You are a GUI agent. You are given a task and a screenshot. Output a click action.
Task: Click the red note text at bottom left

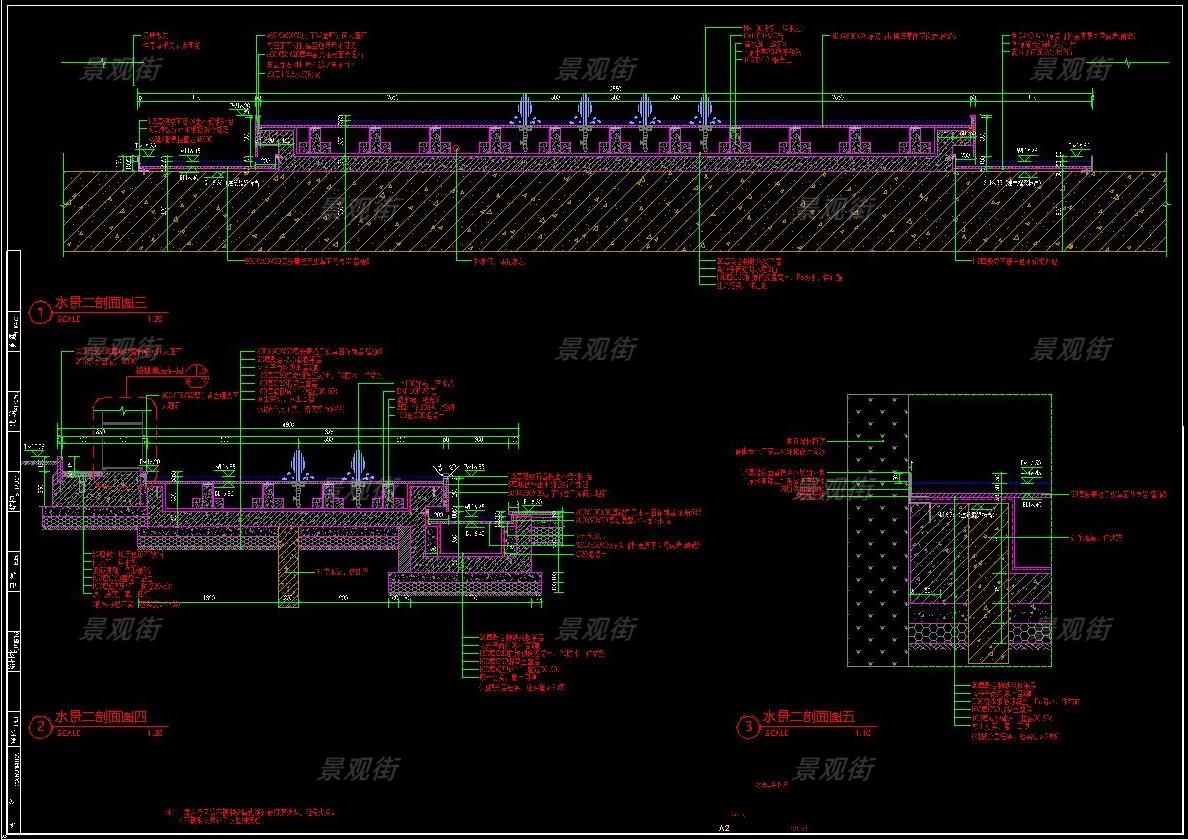(x=250, y=815)
